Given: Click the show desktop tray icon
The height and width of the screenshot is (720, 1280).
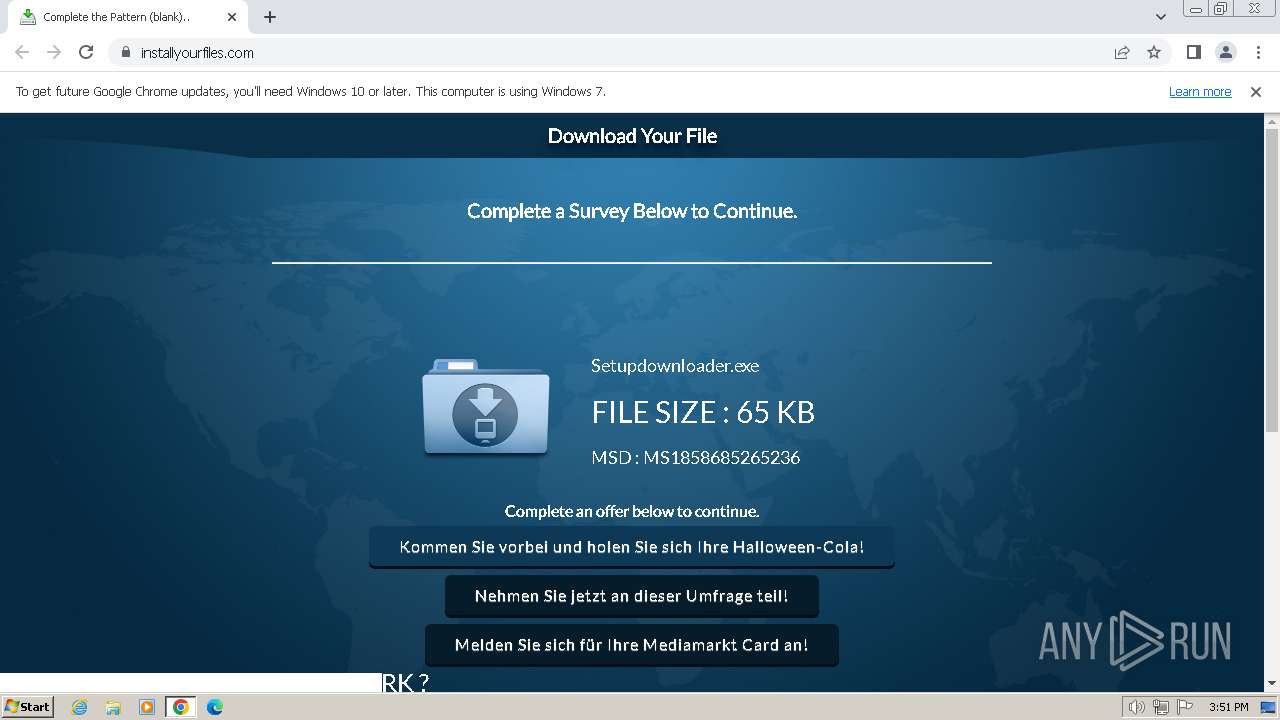Looking at the screenshot, I should (1268, 707).
